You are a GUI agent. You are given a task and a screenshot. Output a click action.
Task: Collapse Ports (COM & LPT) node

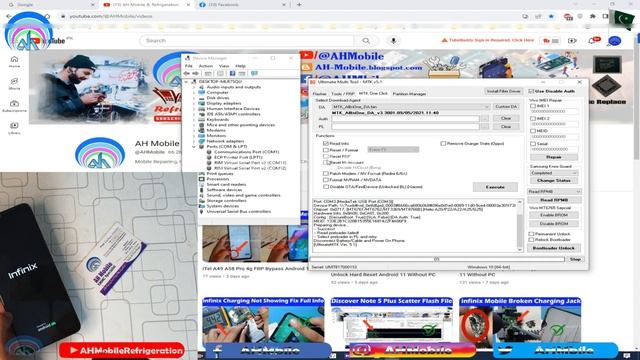click(x=194, y=147)
